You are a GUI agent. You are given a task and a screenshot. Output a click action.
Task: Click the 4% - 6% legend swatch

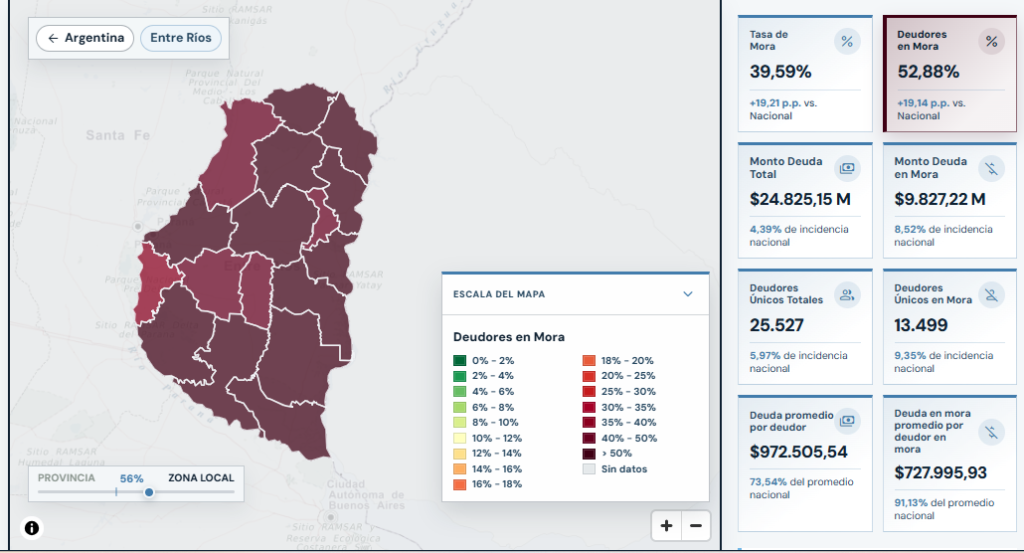[x=460, y=392]
